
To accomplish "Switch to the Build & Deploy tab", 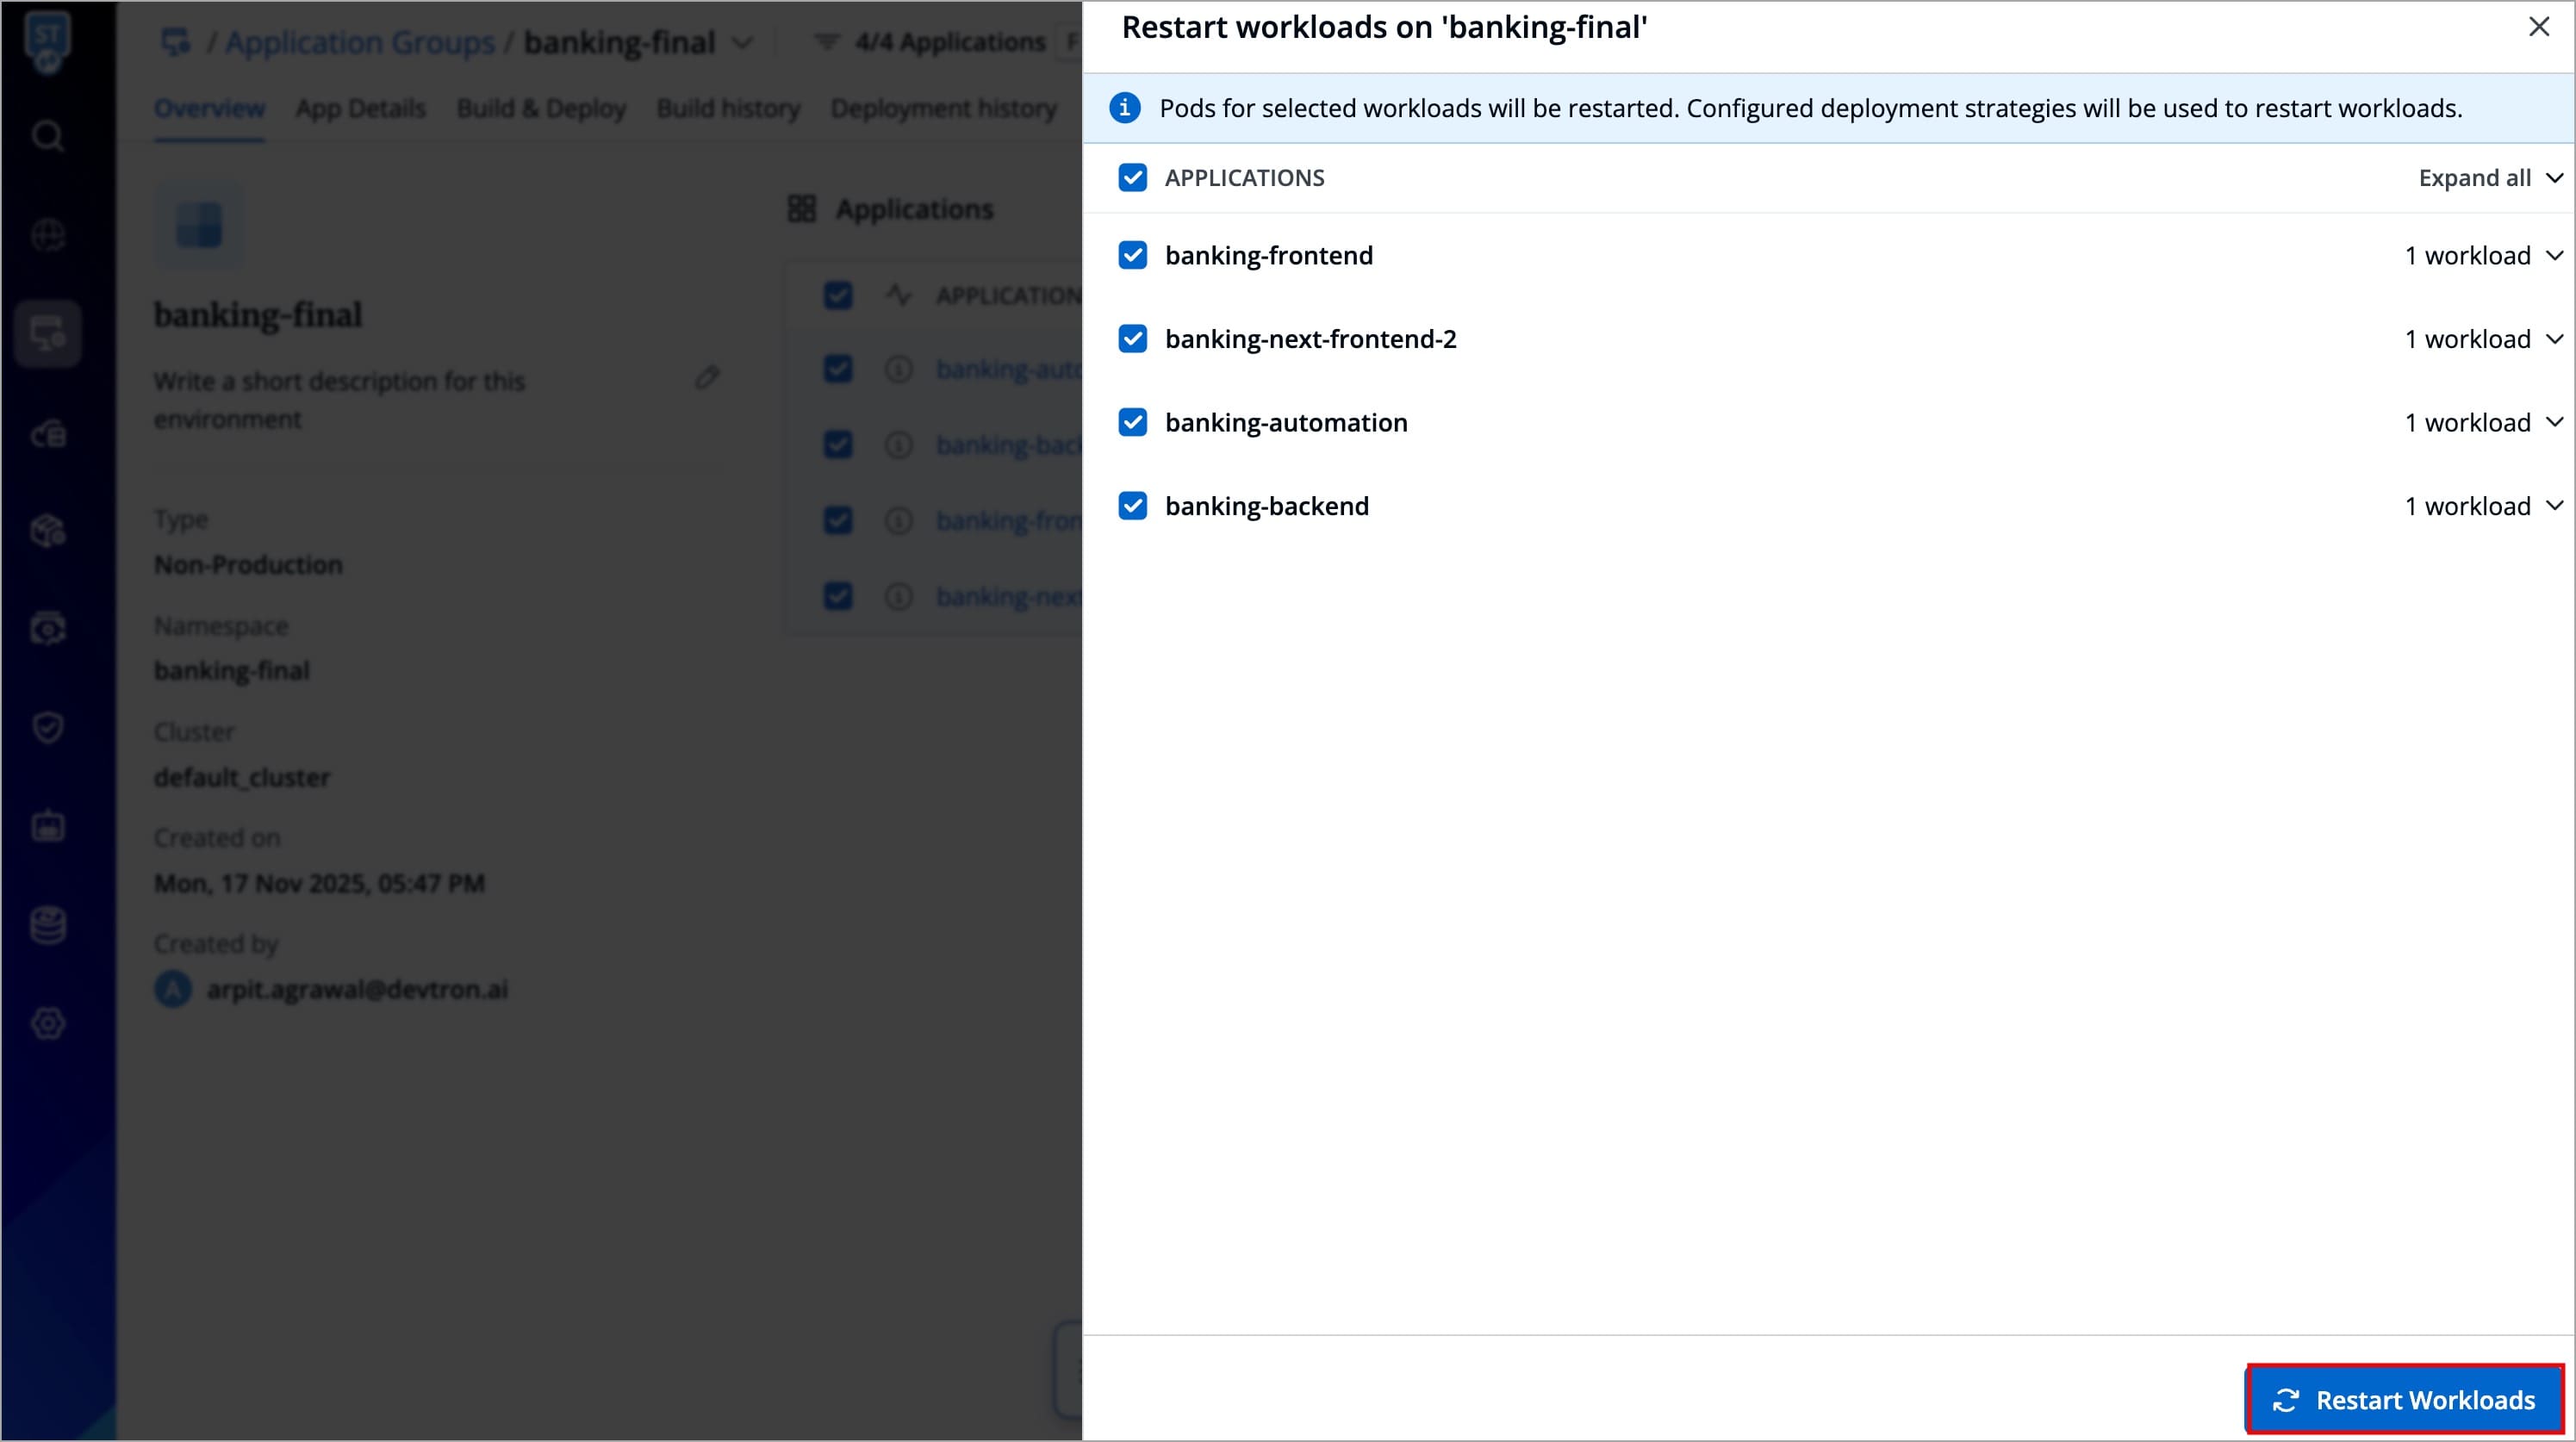I will 541,108.
